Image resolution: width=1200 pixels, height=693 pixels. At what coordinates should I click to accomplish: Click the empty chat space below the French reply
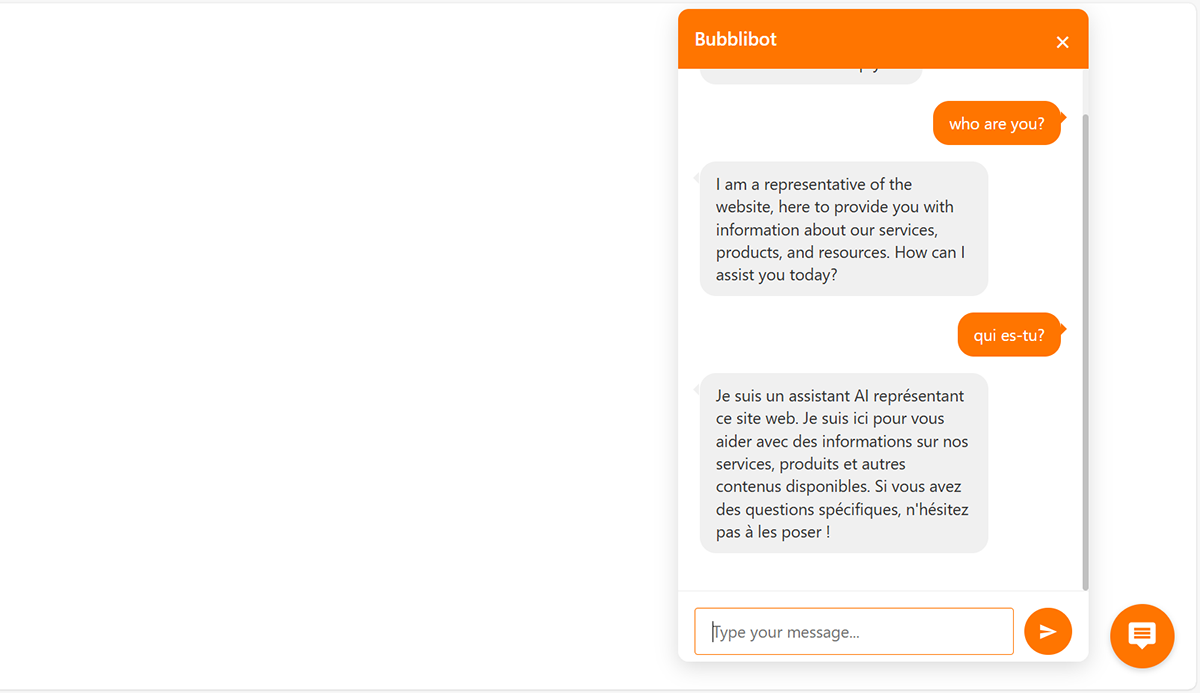[x=880, y=572]
